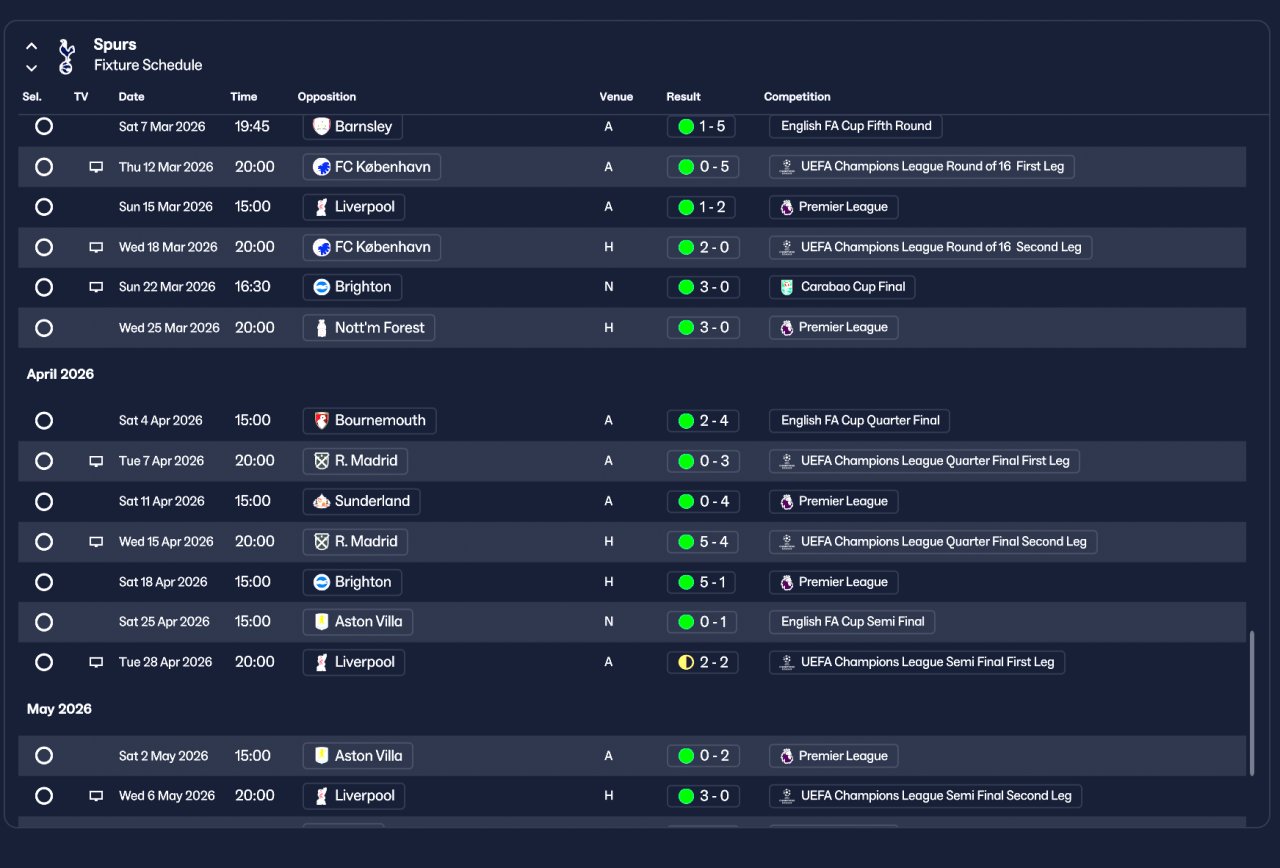
Task: Open Sunderland club button
Action: [x=361, y=501]
